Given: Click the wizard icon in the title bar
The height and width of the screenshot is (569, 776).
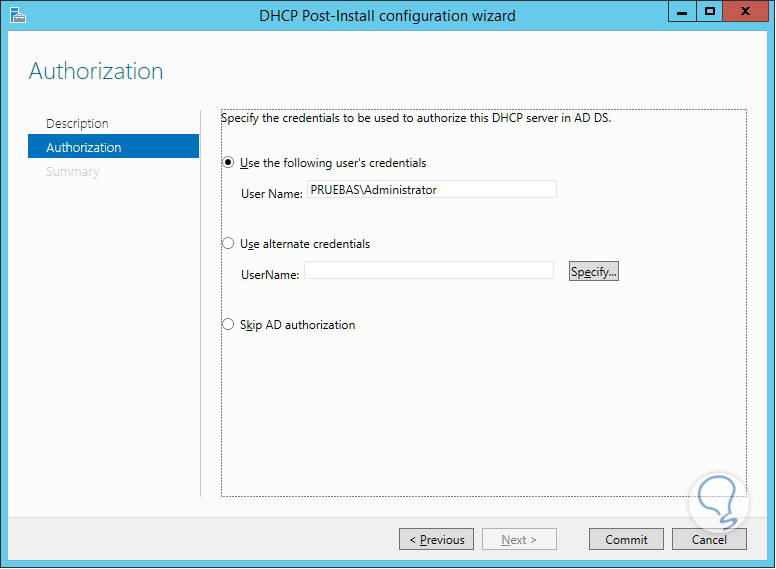Looking at the screenshot, I should [x=16, y=15].
